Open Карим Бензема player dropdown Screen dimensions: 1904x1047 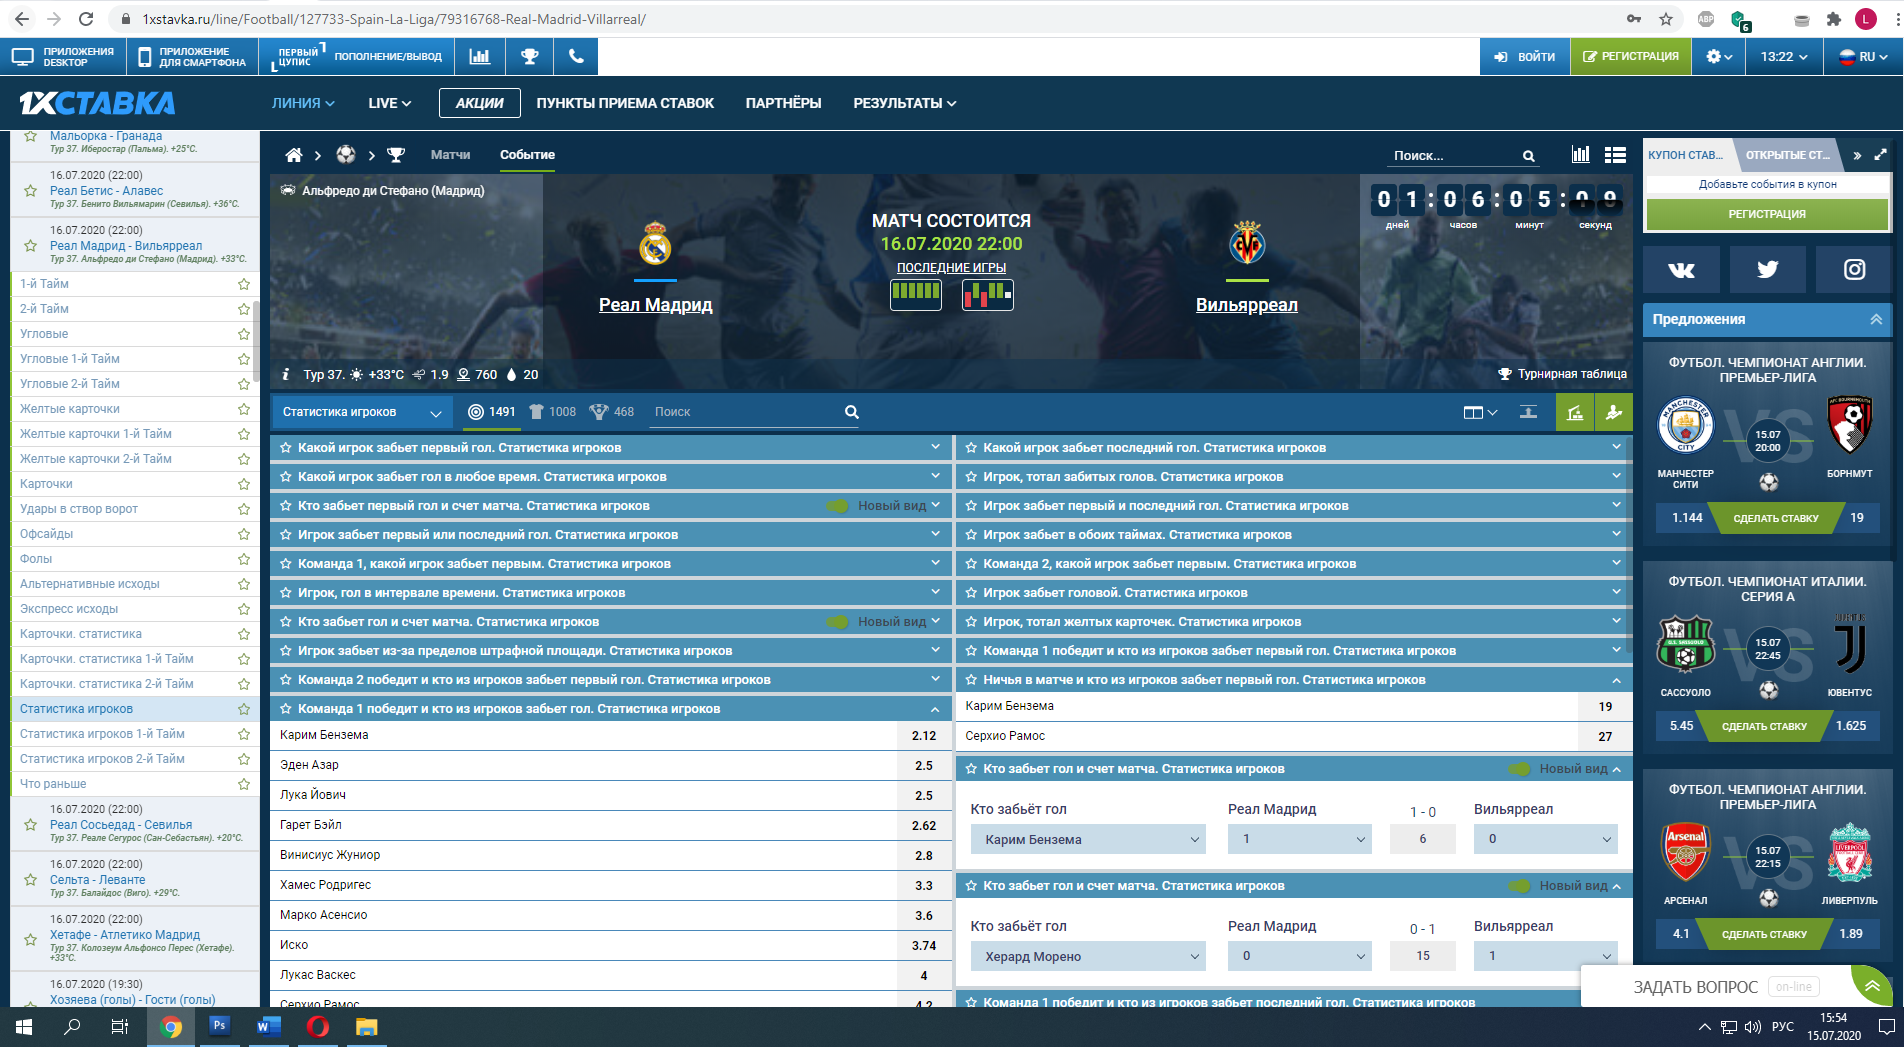pyautogui.click(x=1090, y=840)
